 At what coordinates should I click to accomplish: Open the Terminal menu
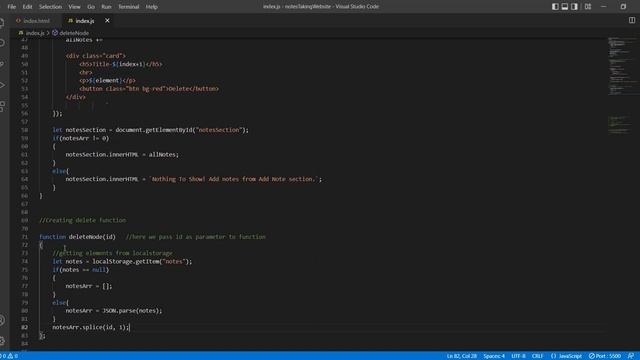(129, 7)
